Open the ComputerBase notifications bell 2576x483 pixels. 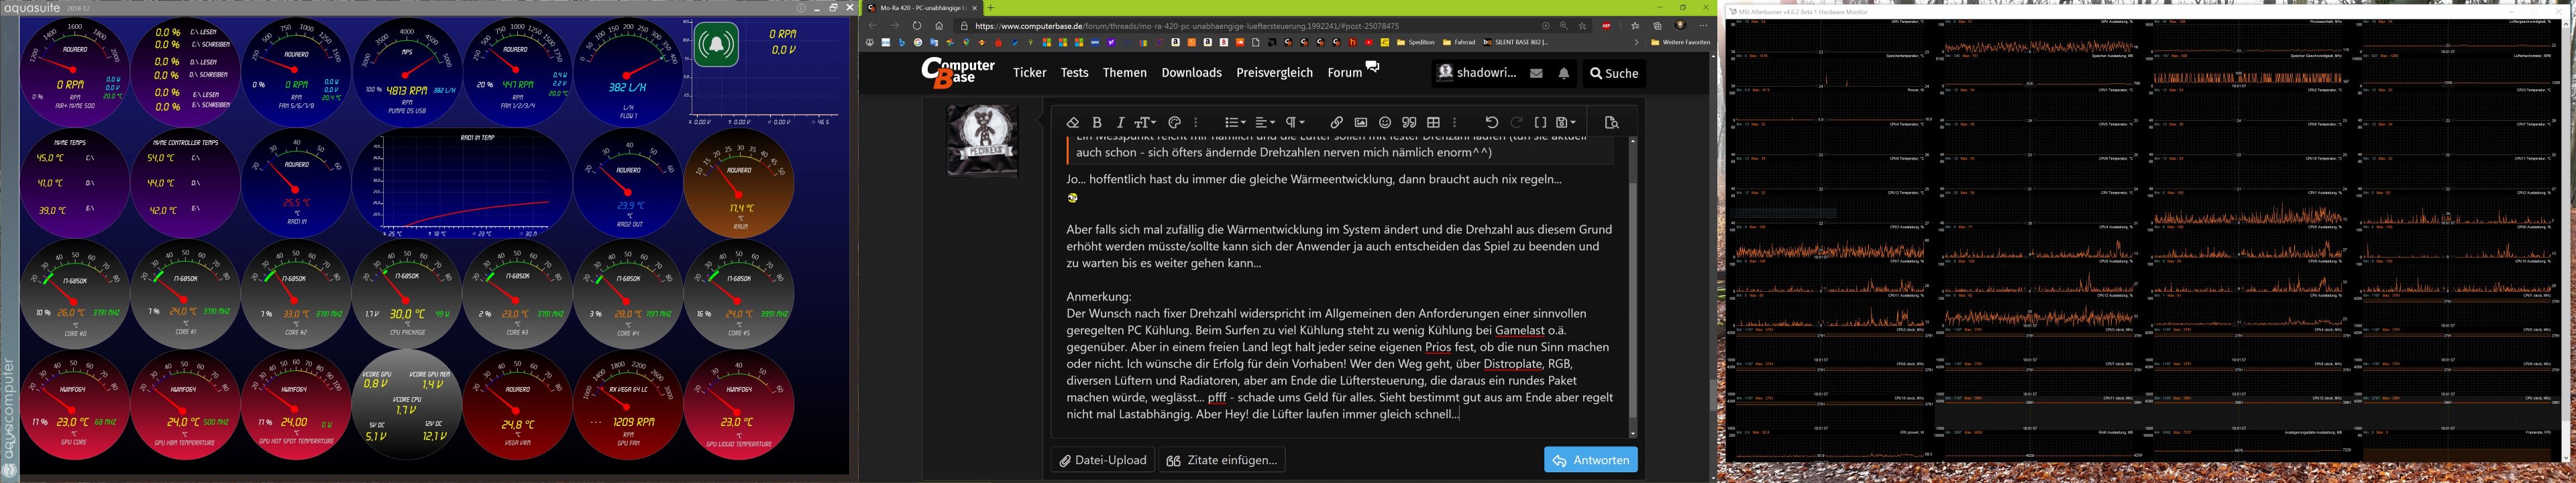click(x=1564, y=73)
